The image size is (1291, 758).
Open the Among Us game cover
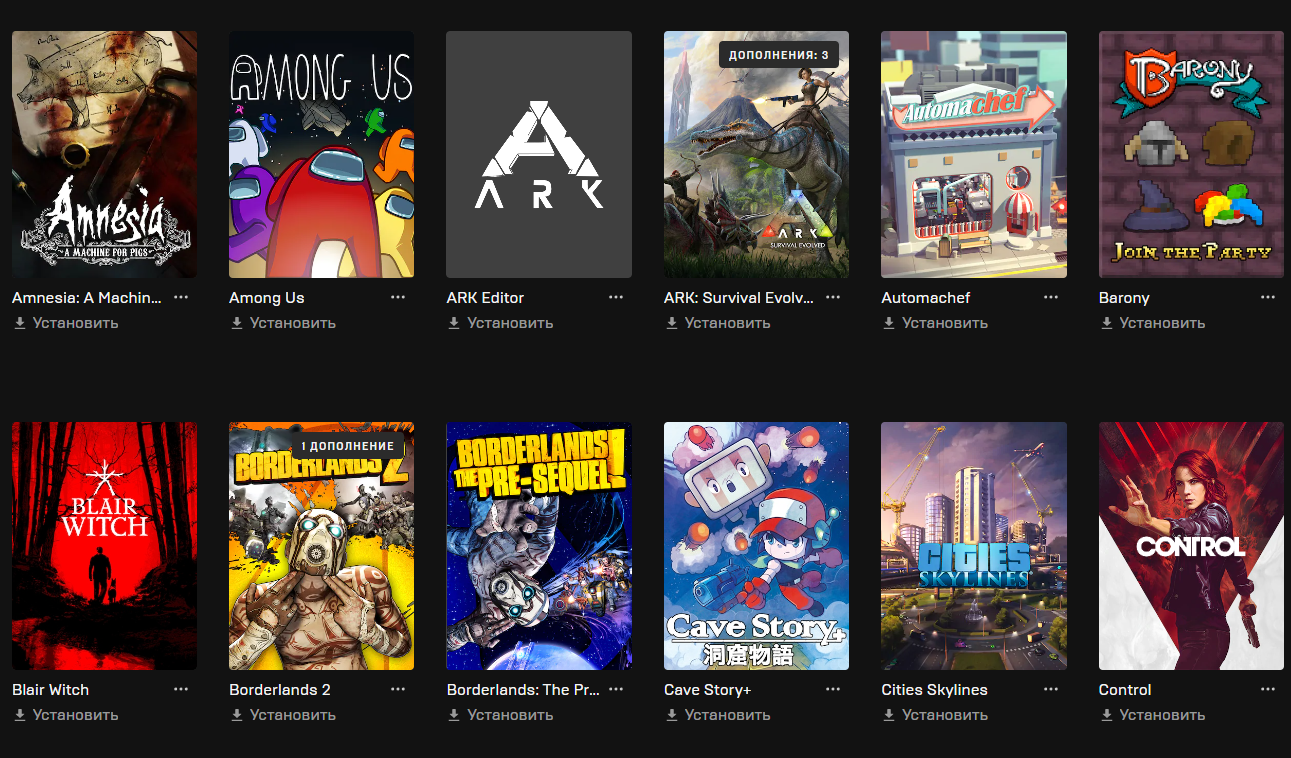[x=321, y=154]
